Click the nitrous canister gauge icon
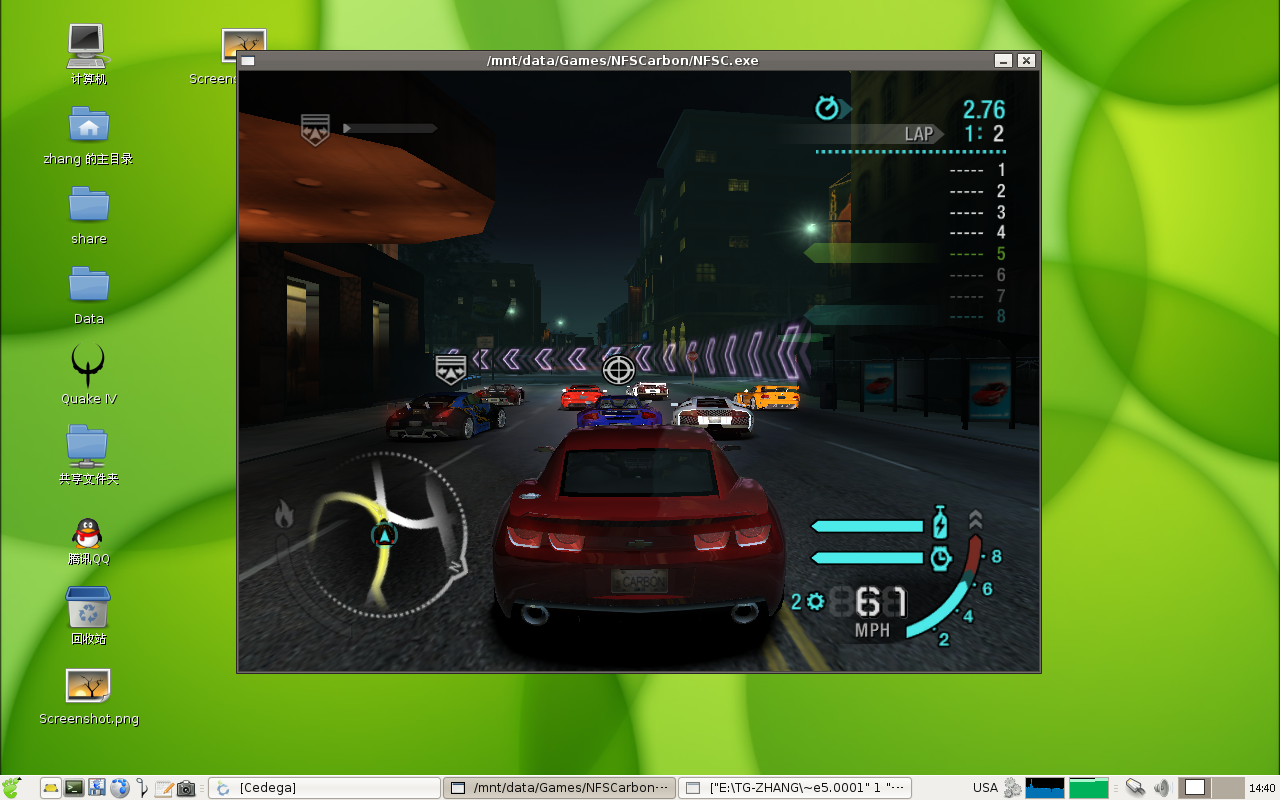The width and height of the screenshot is (1280, 800). click(x=940, y=524)
